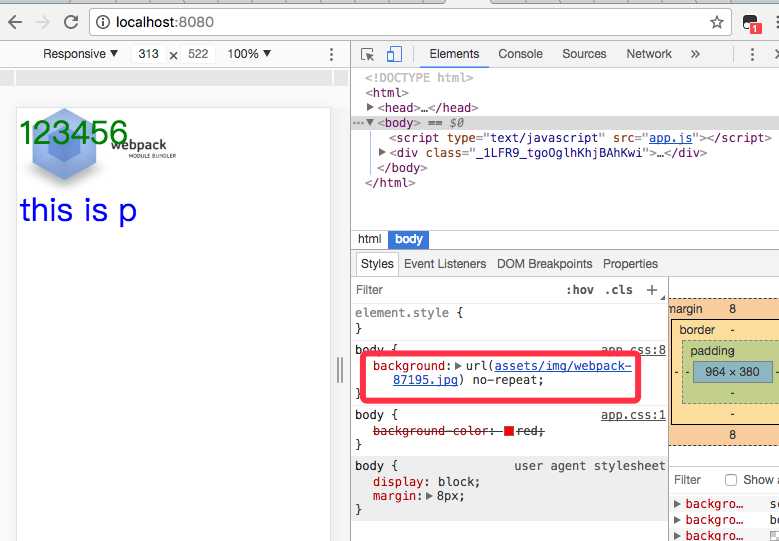This screenshot has width=779, height=541.
Task: Open the webpack-87195.jpg asset link
Action: 512,373
